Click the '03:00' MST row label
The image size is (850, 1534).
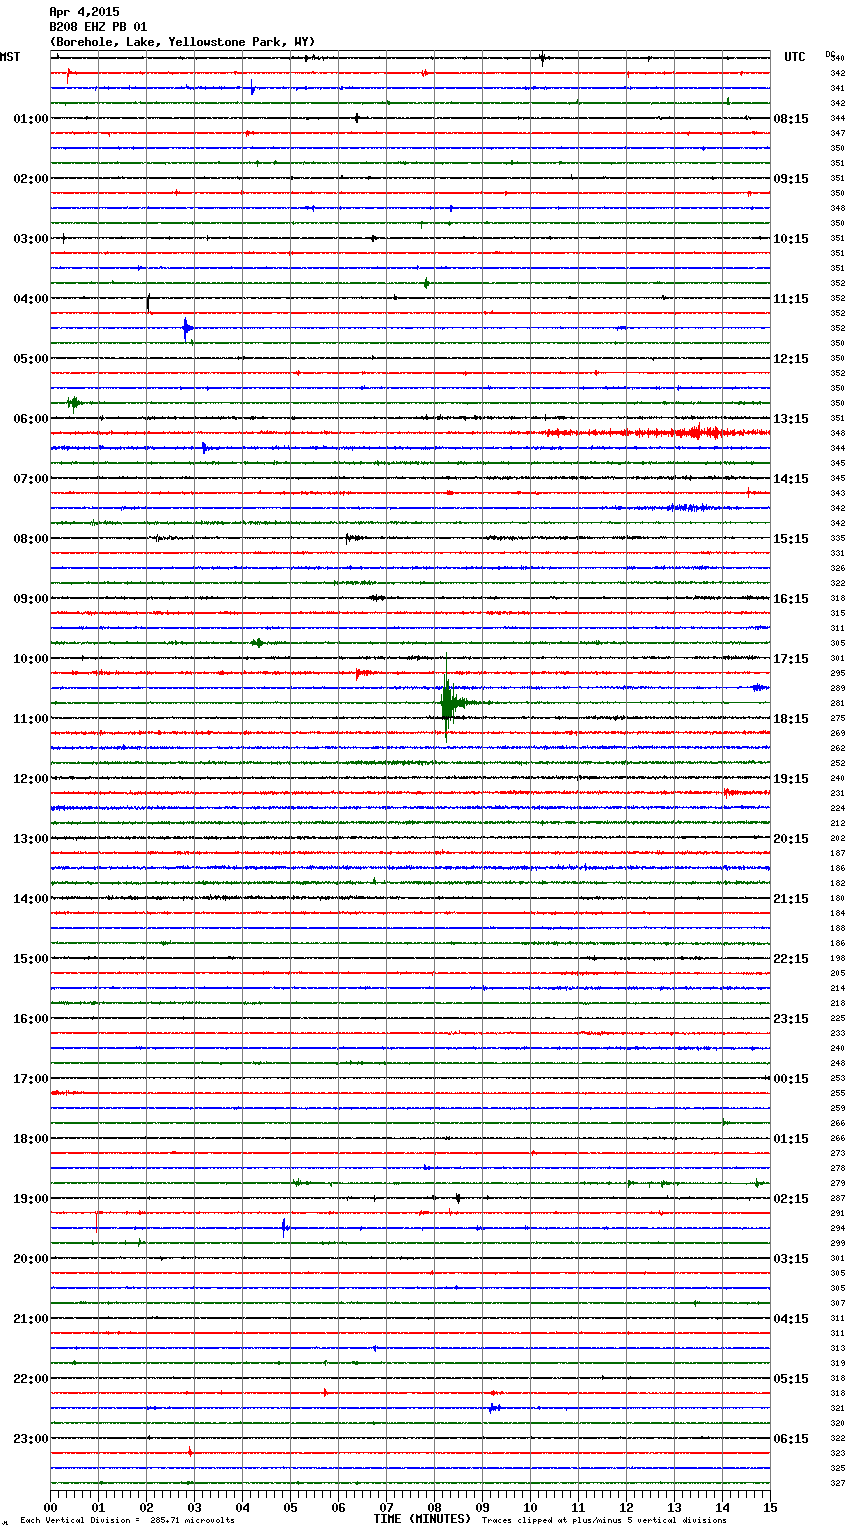31,239
